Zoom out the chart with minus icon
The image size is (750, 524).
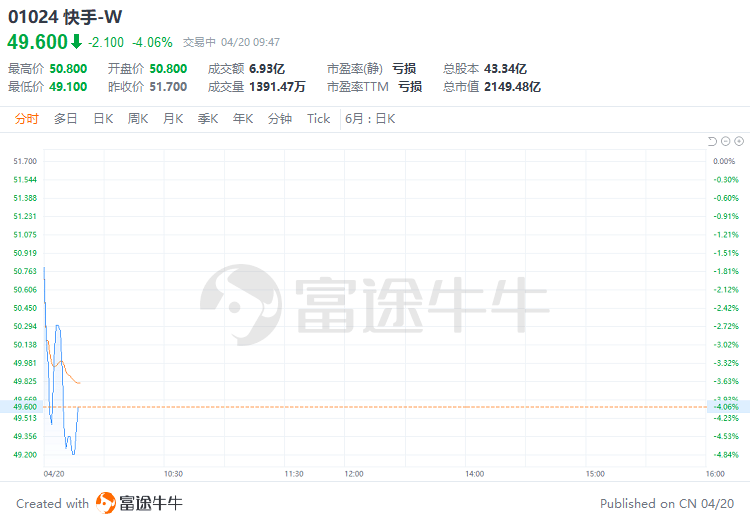point(725,141)
